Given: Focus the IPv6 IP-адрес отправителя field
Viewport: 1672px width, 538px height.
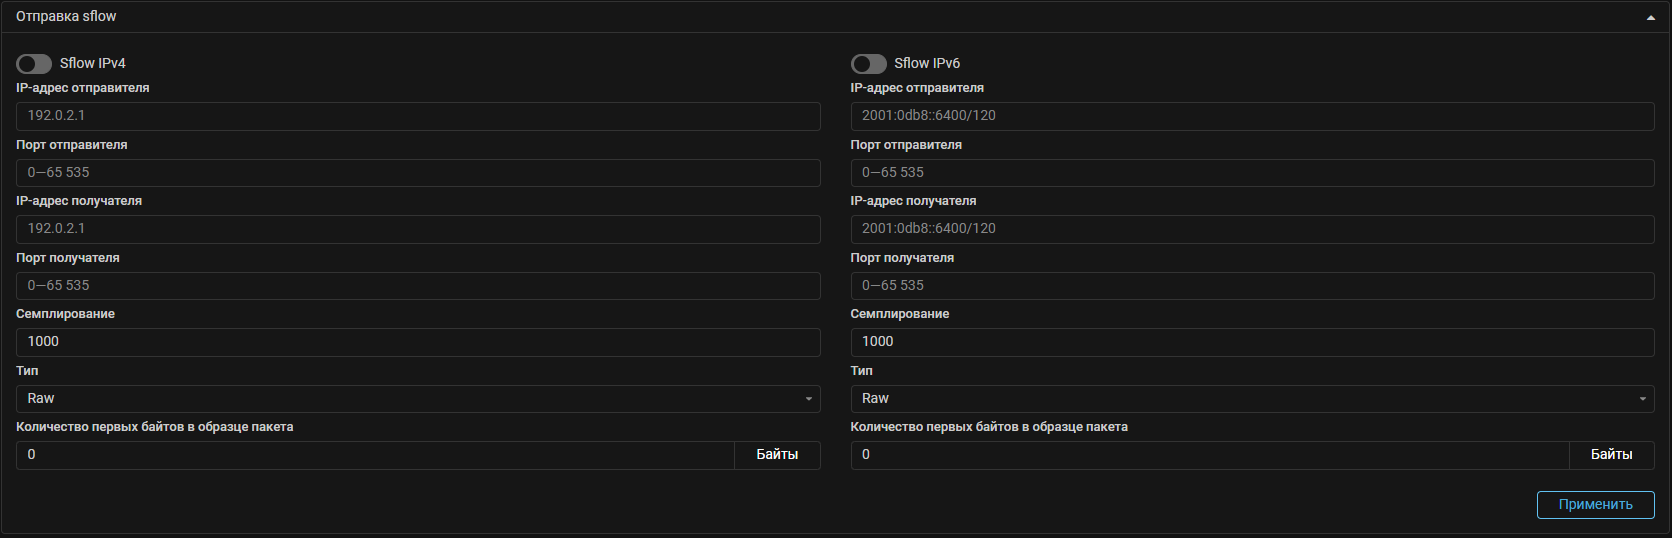Looking at the screenshot, I should (1252, 116).
